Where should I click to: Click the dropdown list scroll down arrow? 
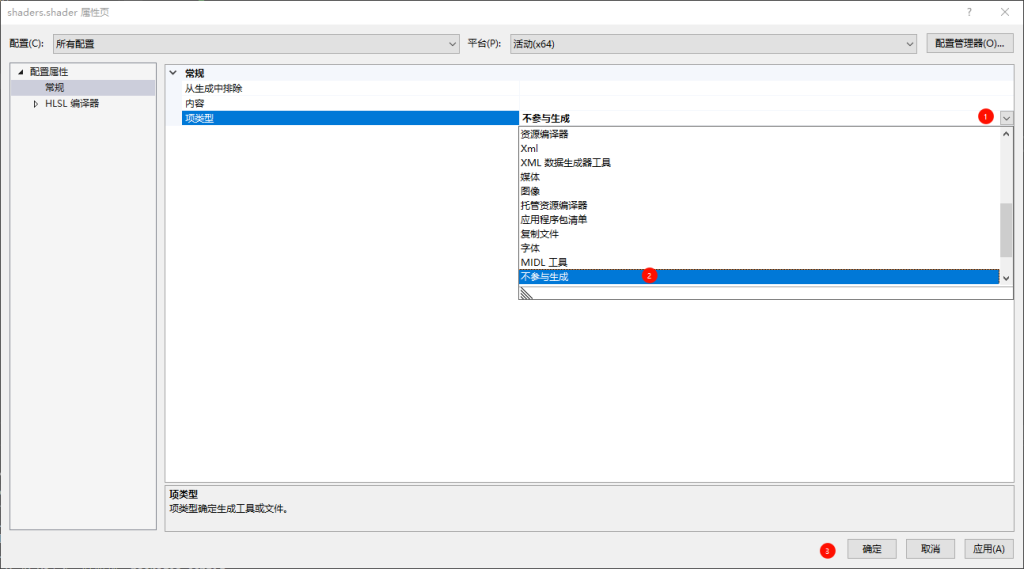(1006, 278)
